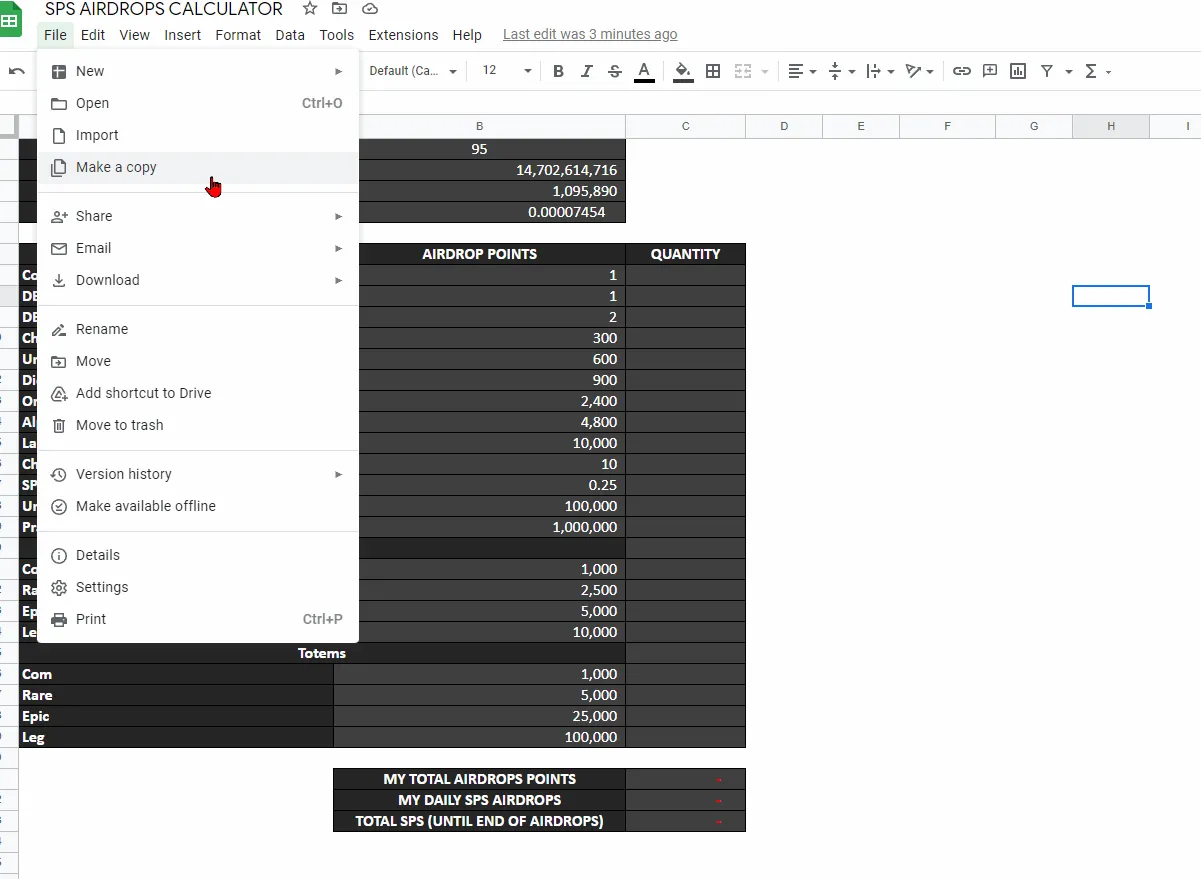Click the Totems section header cell

(322, 653)
